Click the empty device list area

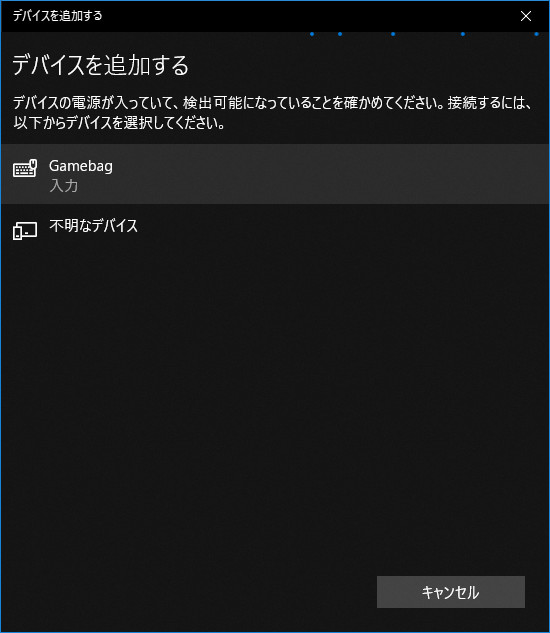click(275, 404)
